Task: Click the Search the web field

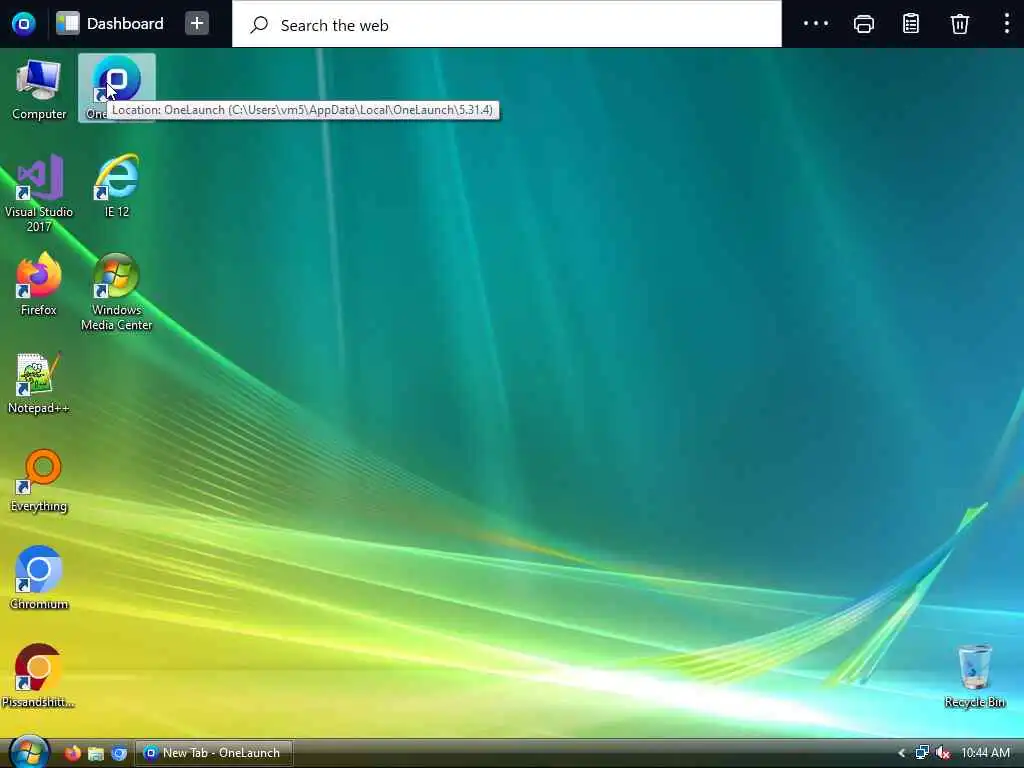Action: 506,25
